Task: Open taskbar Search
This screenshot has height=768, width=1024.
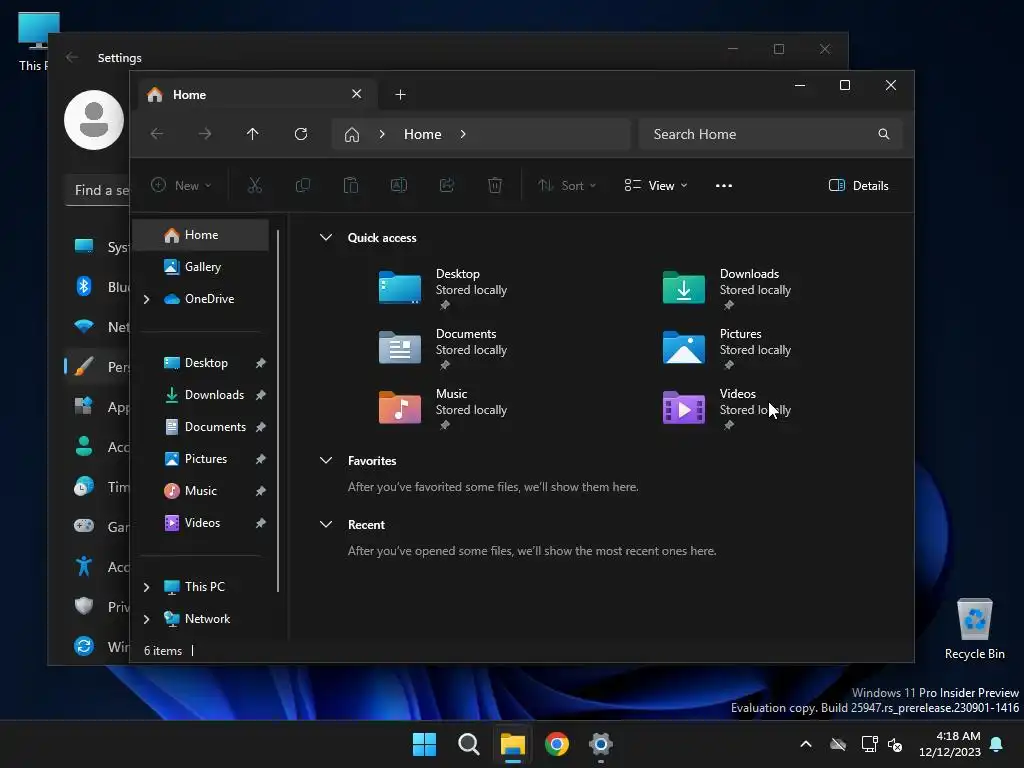Action: [468, 744]
